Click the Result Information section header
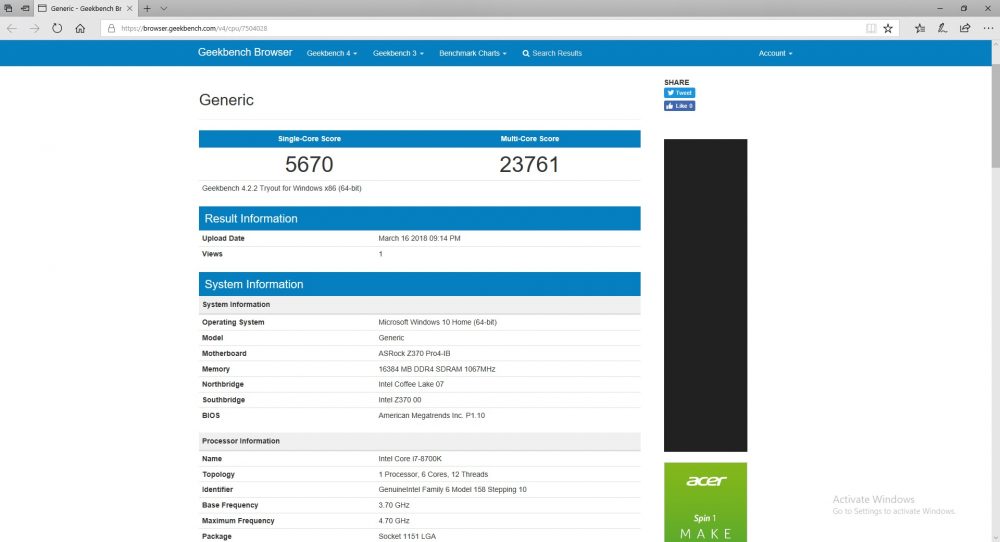Screen dimensions: 1000x542 click(420, 219)
